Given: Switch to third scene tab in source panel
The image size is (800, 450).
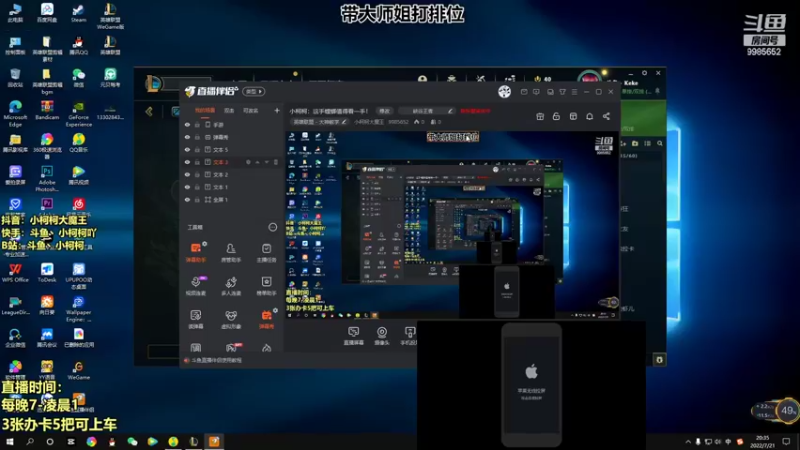Looking at the screenshot, I should (251, 110).
